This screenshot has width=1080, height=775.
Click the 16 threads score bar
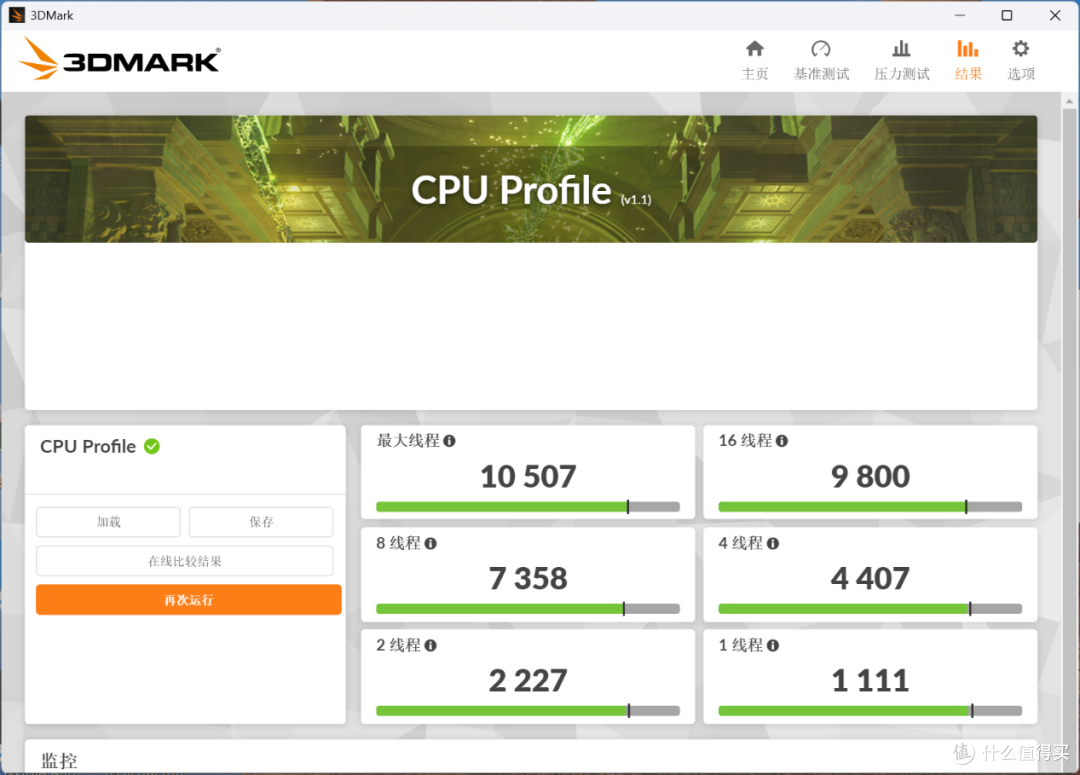click(x=870, y=507)
